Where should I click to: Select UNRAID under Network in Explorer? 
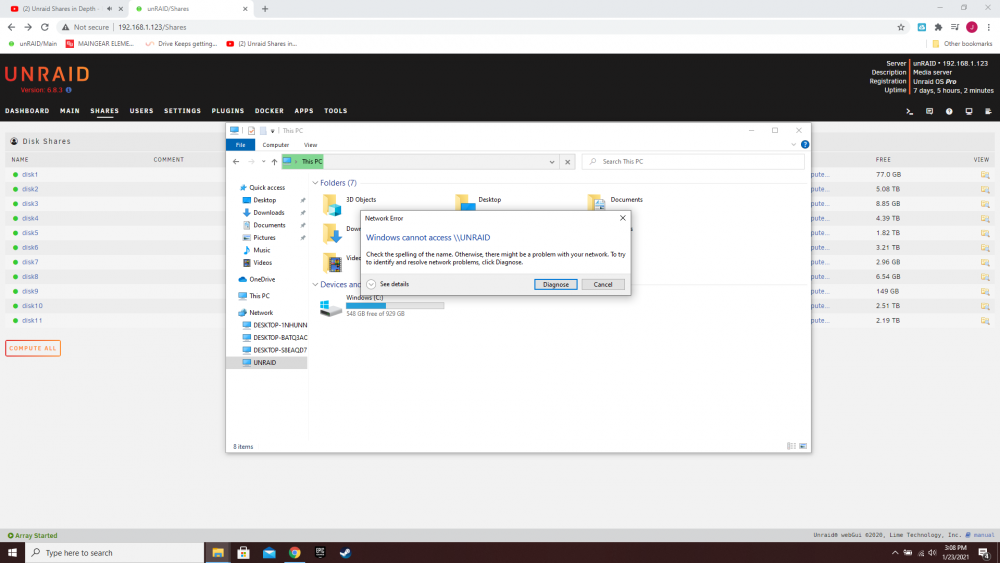[265, 363]
